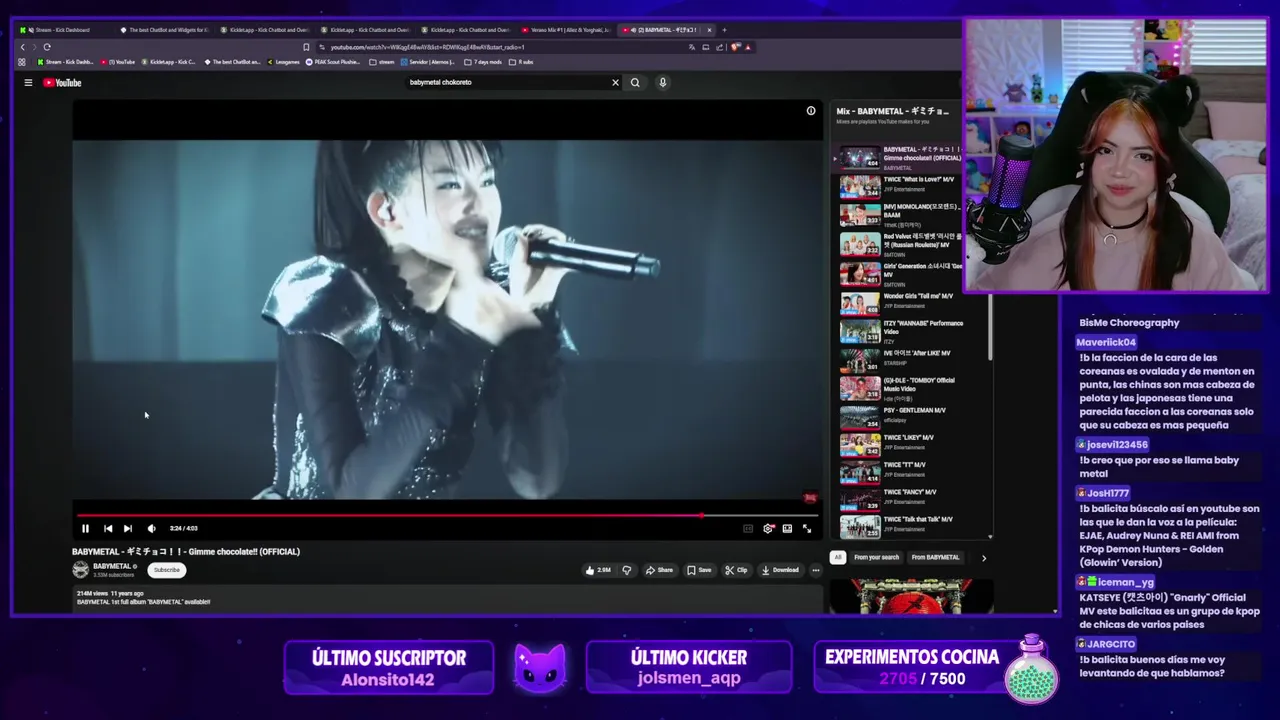This screenshot has width=1280, height=720.
Task: Open the player settings gear
Action: pos(768,528)
